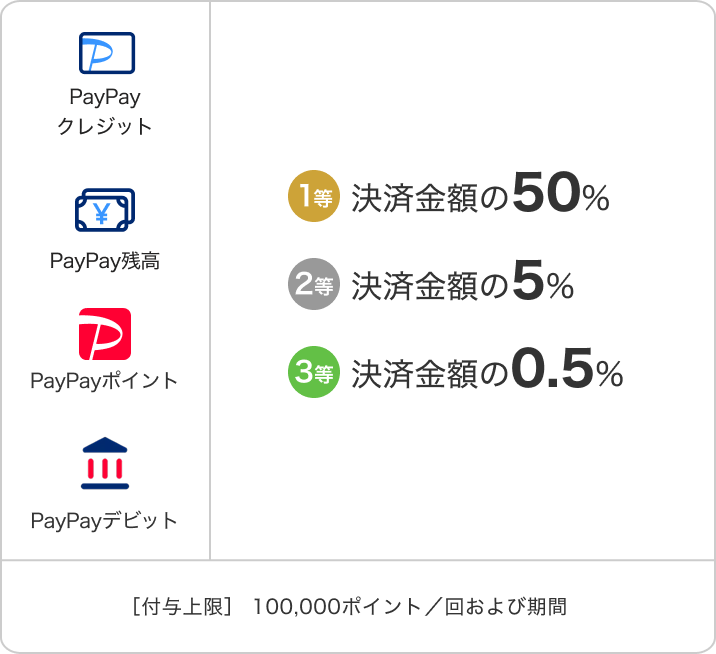Viewport: 716px width, 654px height.
Task: Click the PayPay balance yen banknote icon
Action: point(105,211)
